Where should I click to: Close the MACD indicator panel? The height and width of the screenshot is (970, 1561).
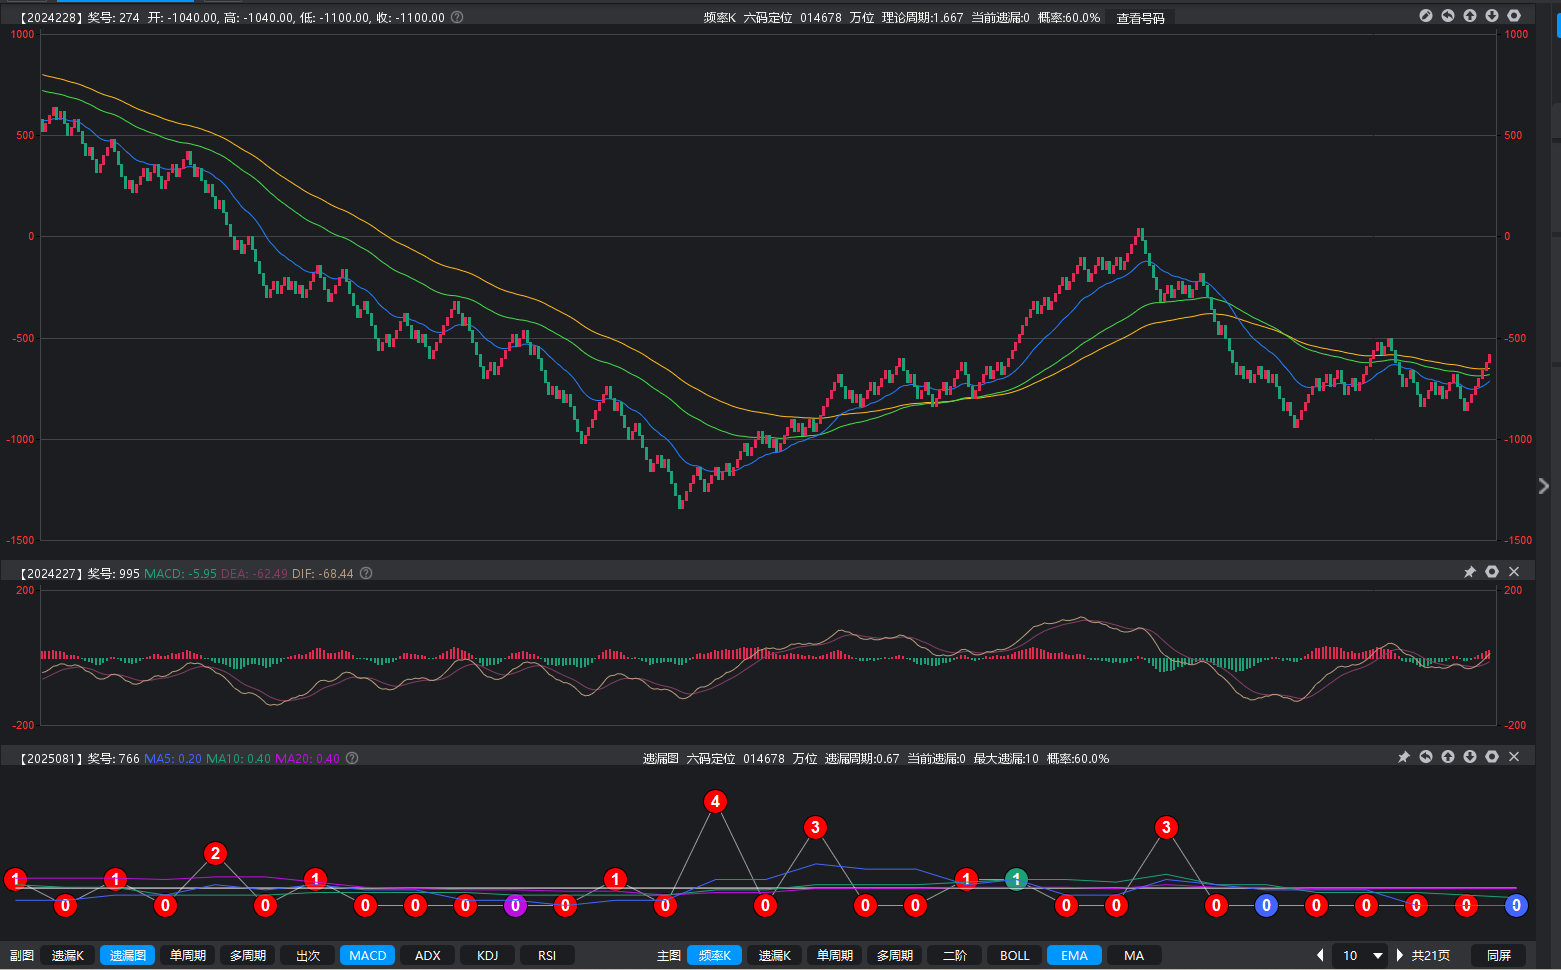click(1514, 572)
